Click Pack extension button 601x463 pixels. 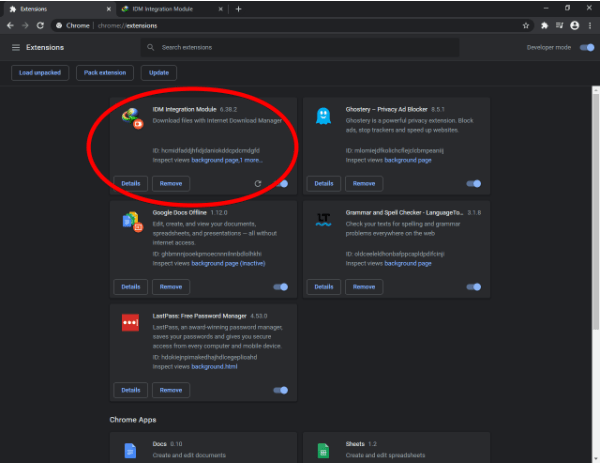[x=105, y=73]
